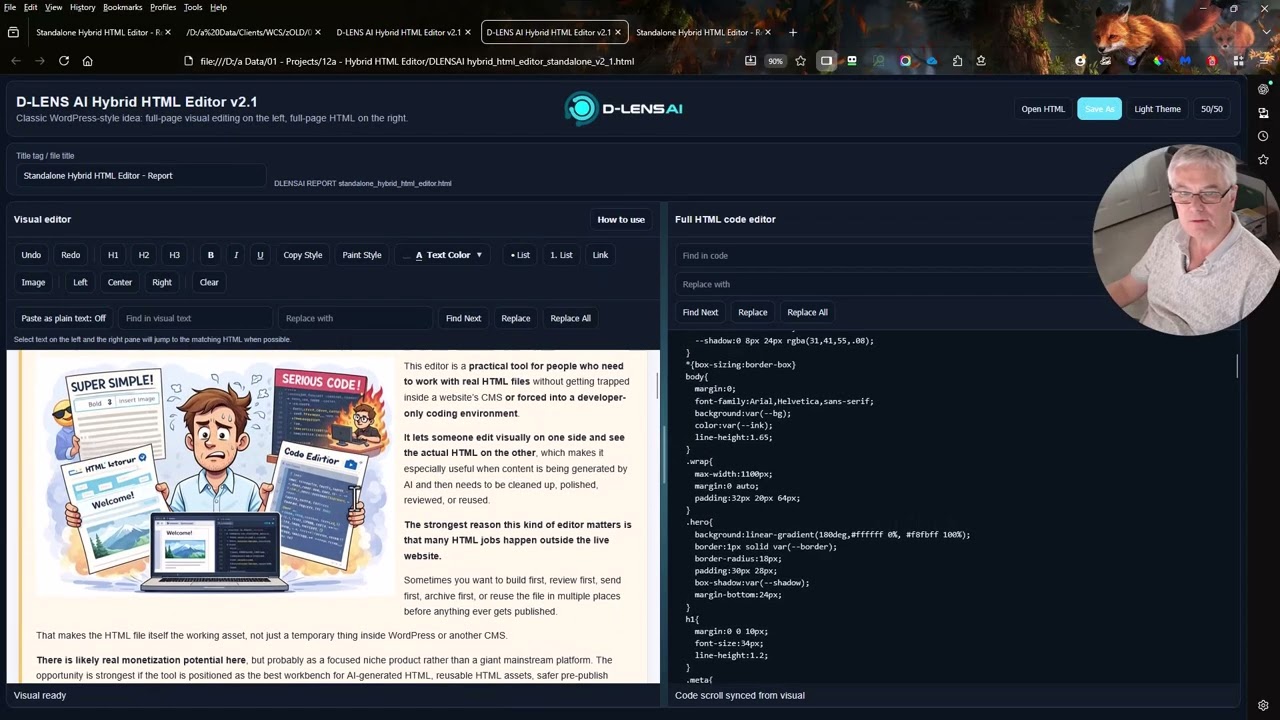Open the browser extensions puzzle icon

point(957,61)
